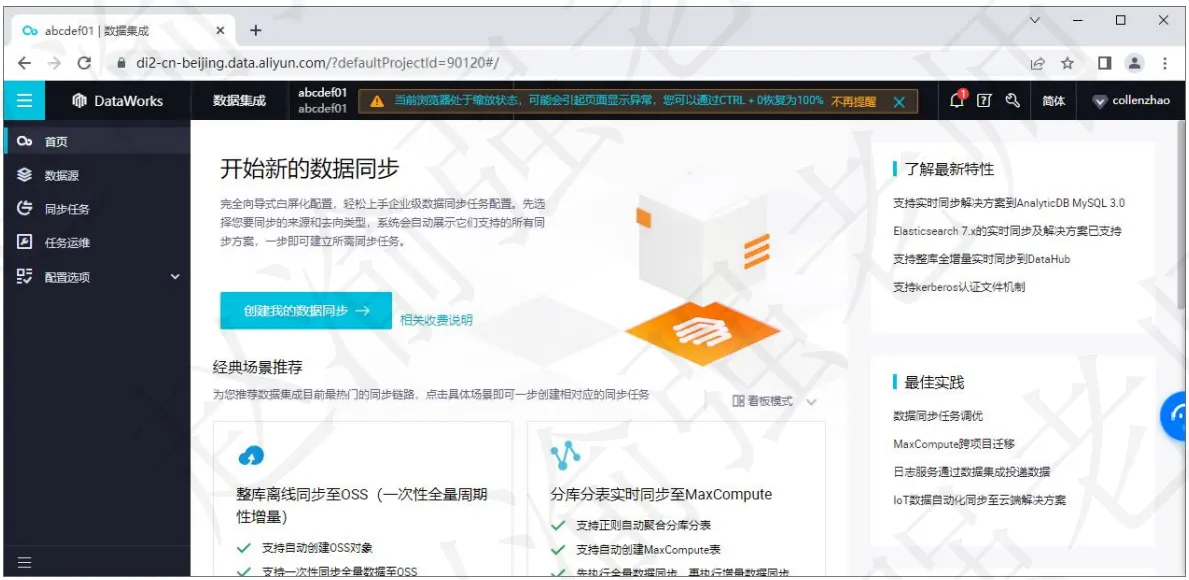Open the browser three-dot menu
Screen dimensions: 1189x580
(x=1165, y=64)
